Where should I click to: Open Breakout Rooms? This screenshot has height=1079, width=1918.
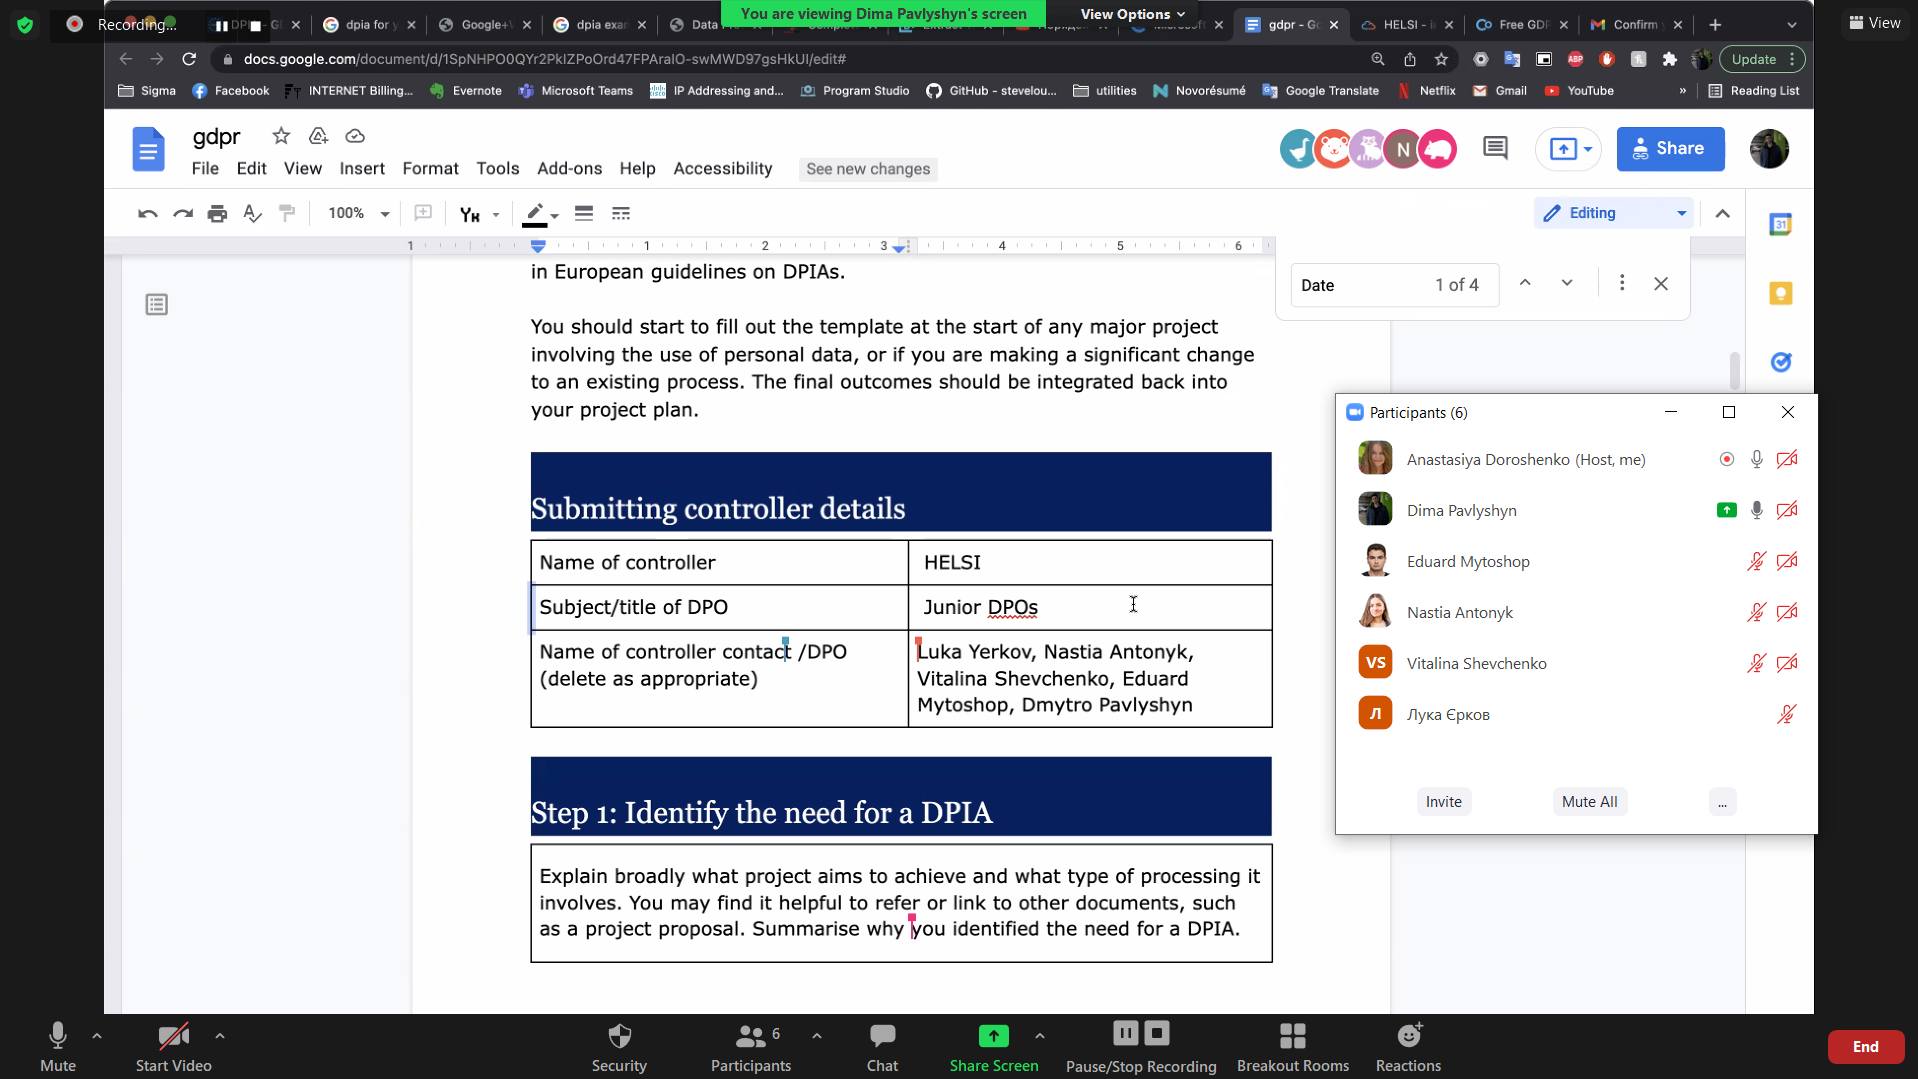coord(1292,1046)
